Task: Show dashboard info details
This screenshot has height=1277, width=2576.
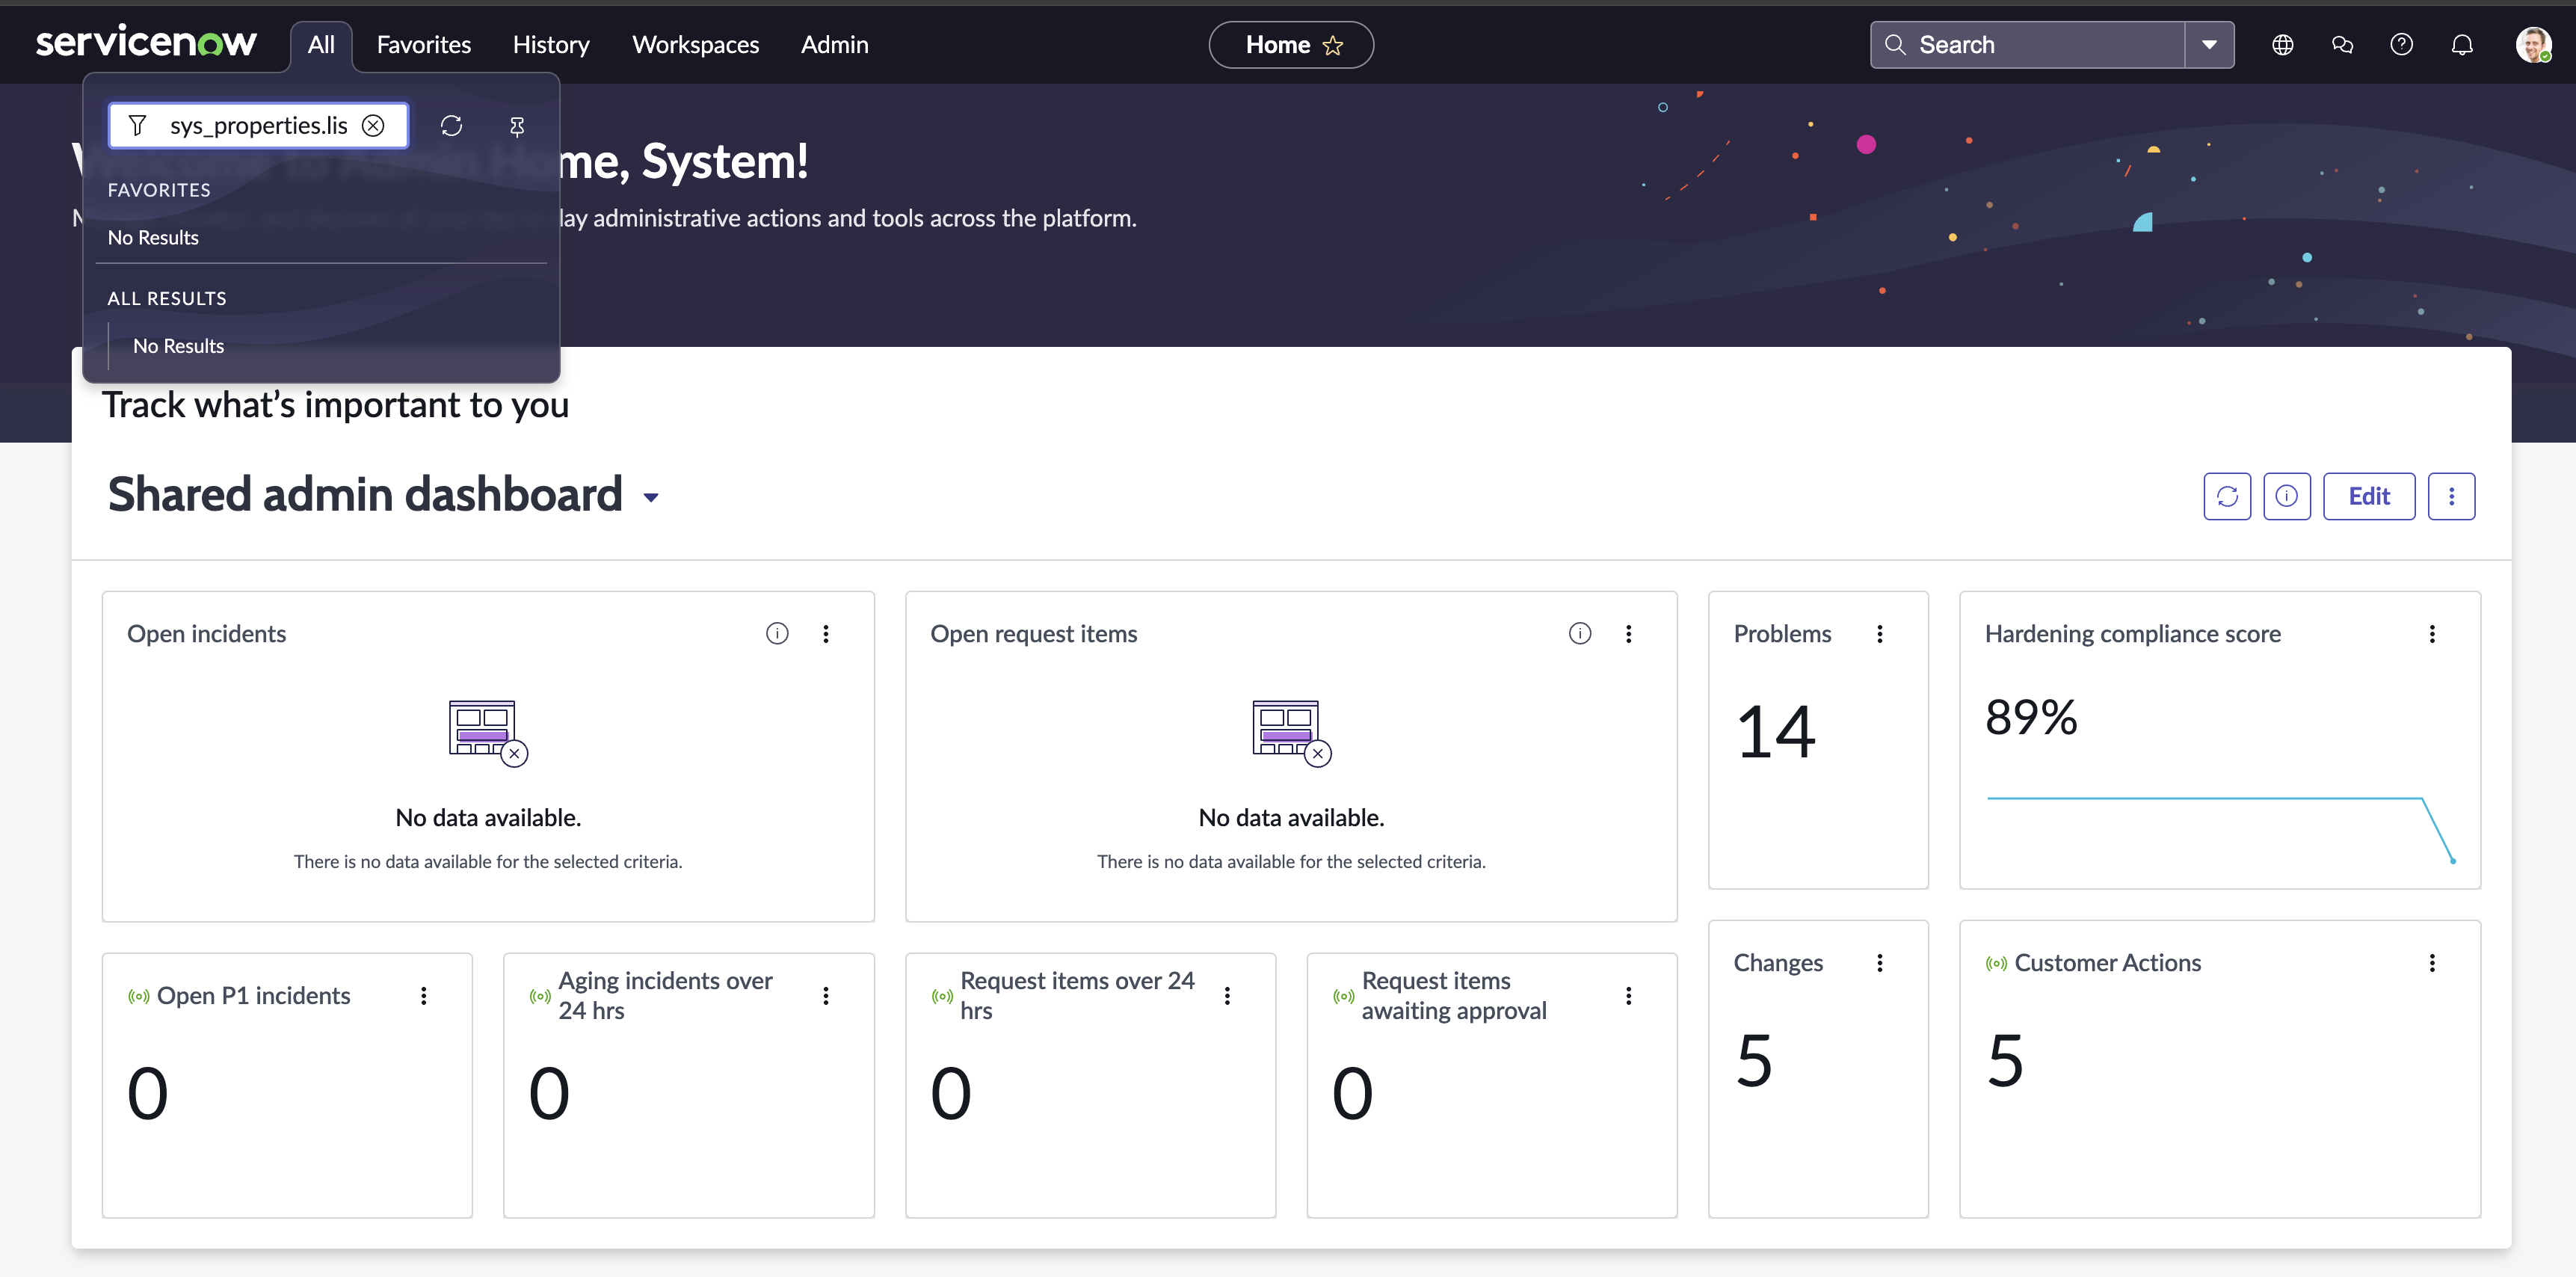Action: (2287, 496)
